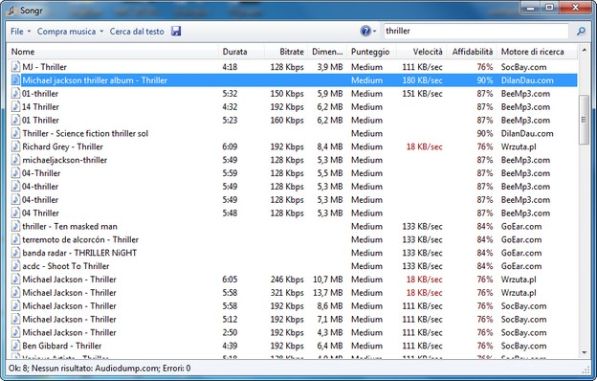
Task: Click the scrollbar down arrow
Action: pos(584,353)
